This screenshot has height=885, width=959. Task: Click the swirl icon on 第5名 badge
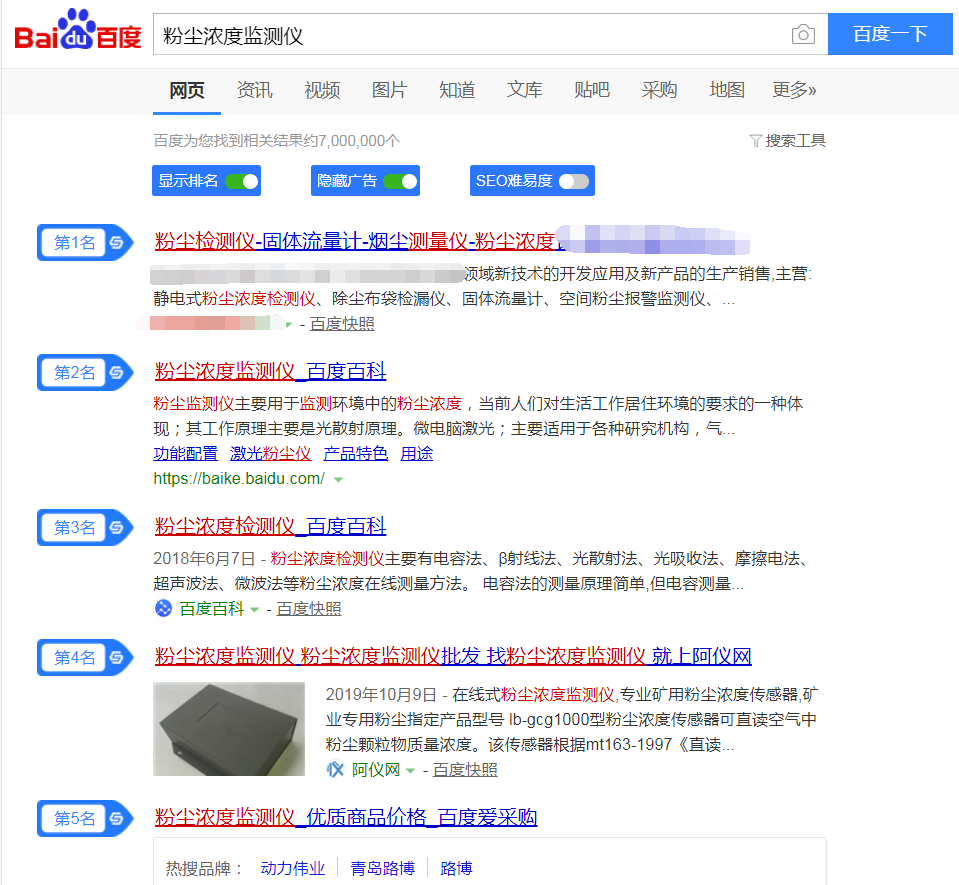pyautogui.click(x=116, y=818)
